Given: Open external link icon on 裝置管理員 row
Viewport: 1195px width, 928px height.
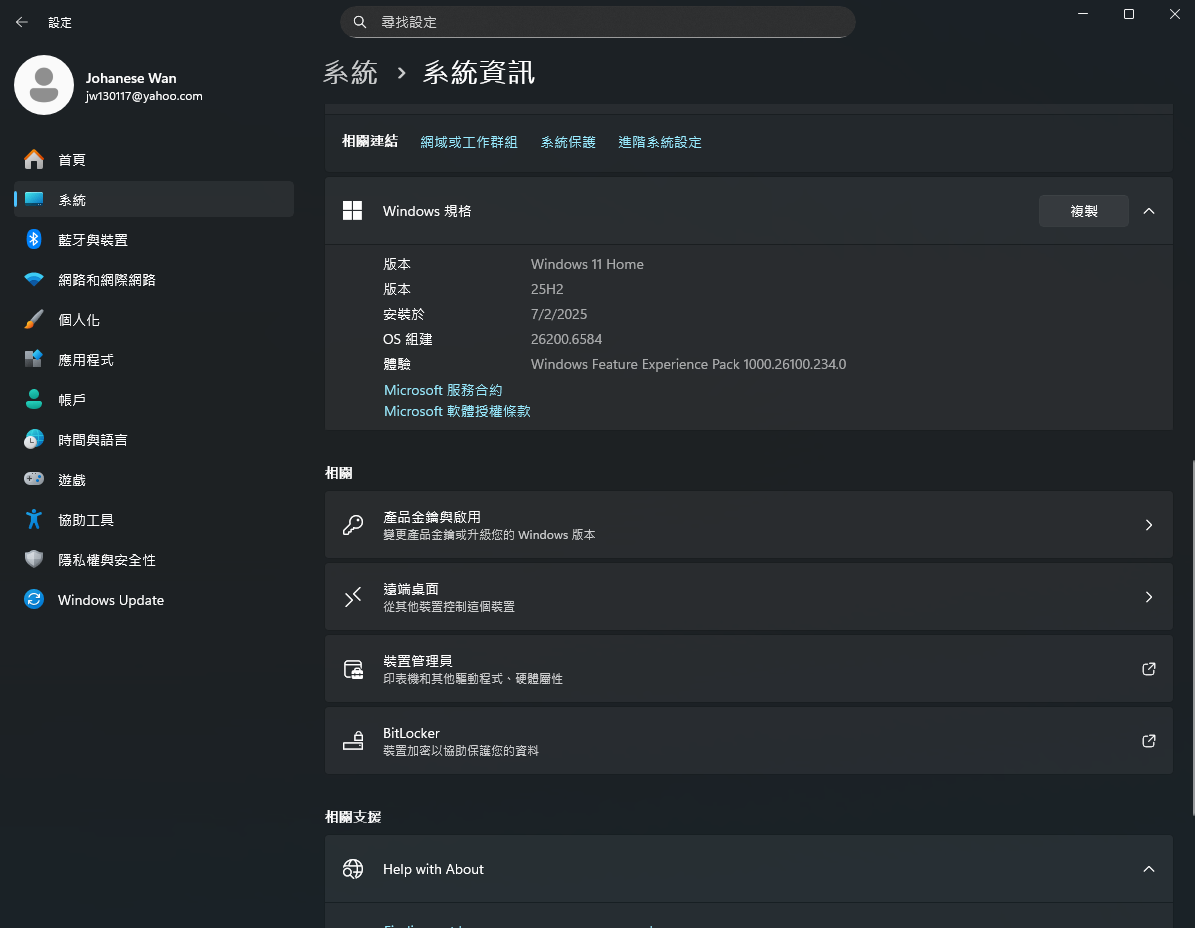Looking at the screenshot, I should [x=1149, y=669].
